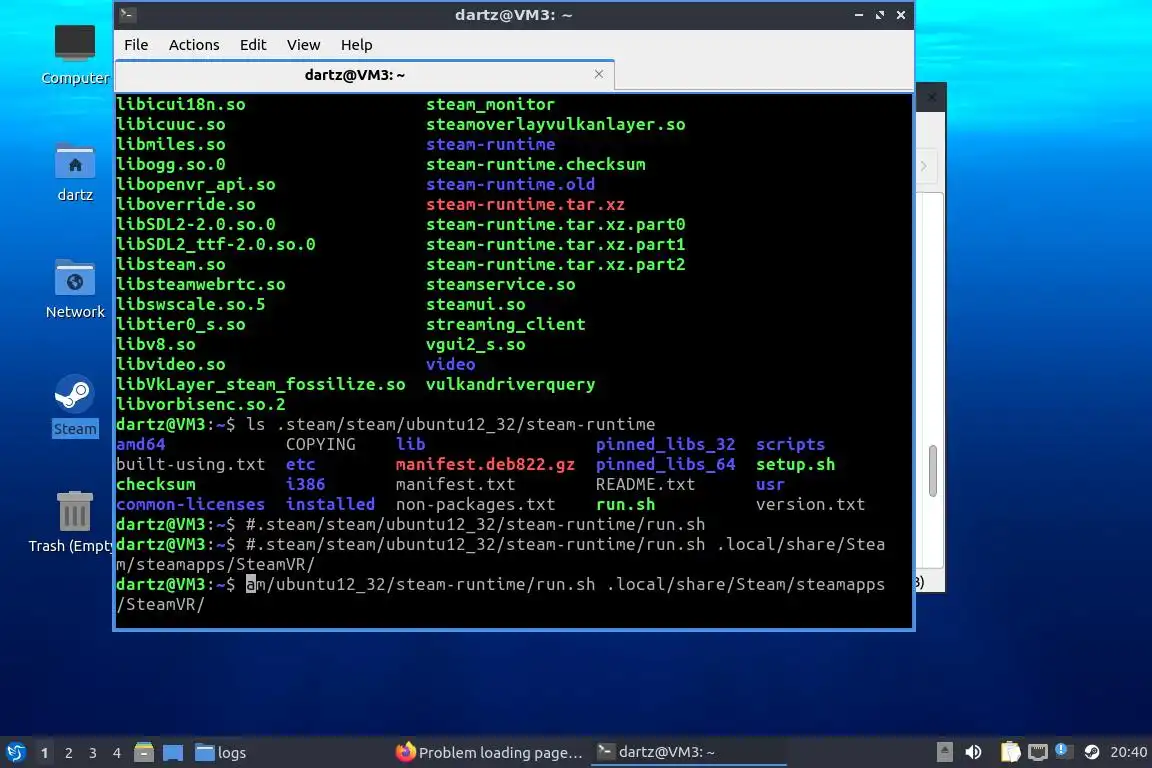Click the steam-runtime.tar.xz.part1 entry
Image resolution: width=1152 pixels, height=768 pixels.
(x=555, y=244)
